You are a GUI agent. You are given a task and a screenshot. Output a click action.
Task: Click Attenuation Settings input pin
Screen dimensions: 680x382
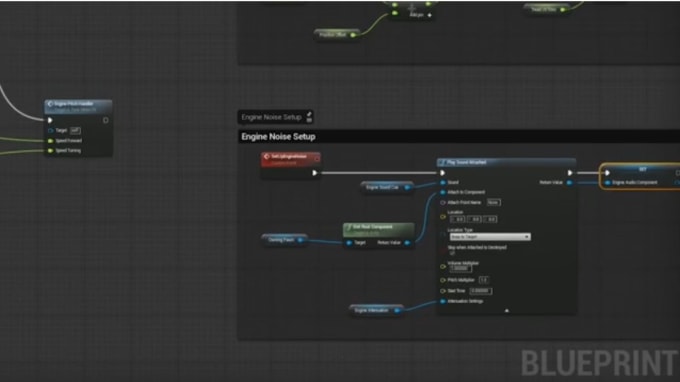(443, 301)
